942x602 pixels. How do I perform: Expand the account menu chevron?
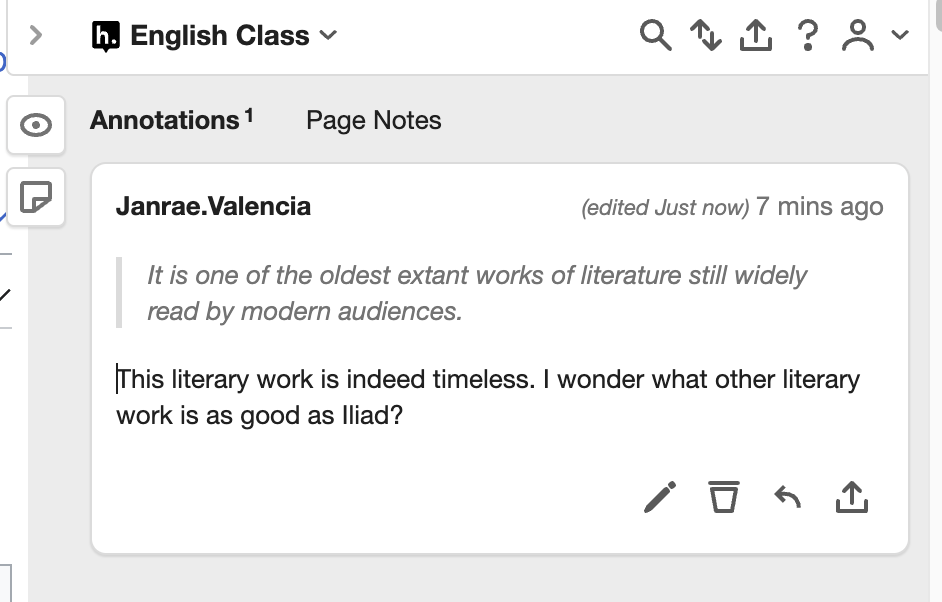tap(897, 38)
